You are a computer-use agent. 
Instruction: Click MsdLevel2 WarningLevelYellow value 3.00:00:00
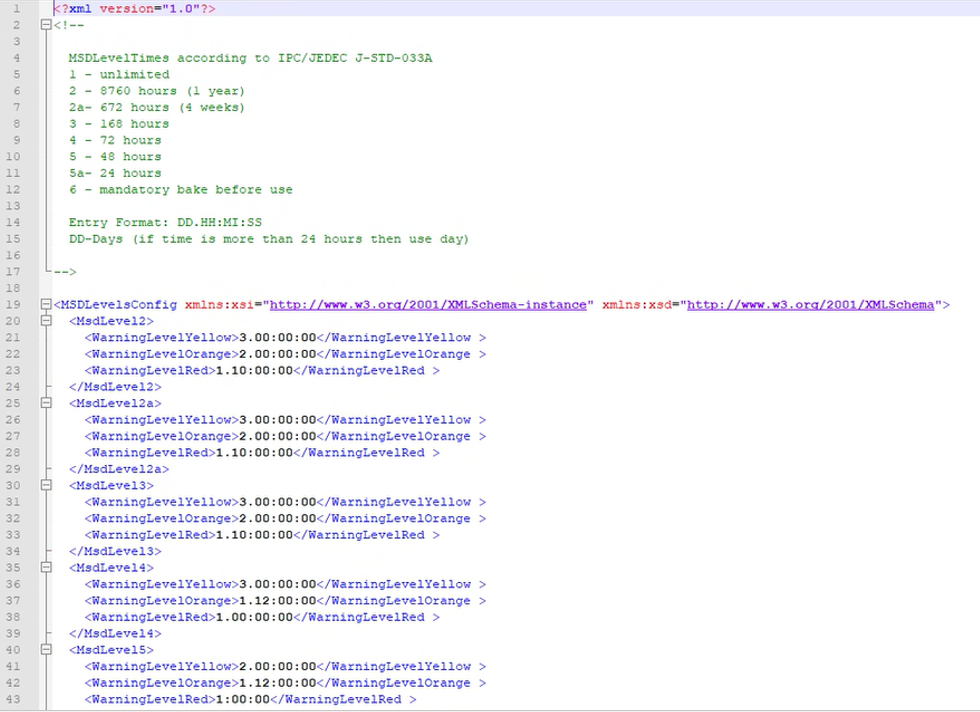pos(278,338)
